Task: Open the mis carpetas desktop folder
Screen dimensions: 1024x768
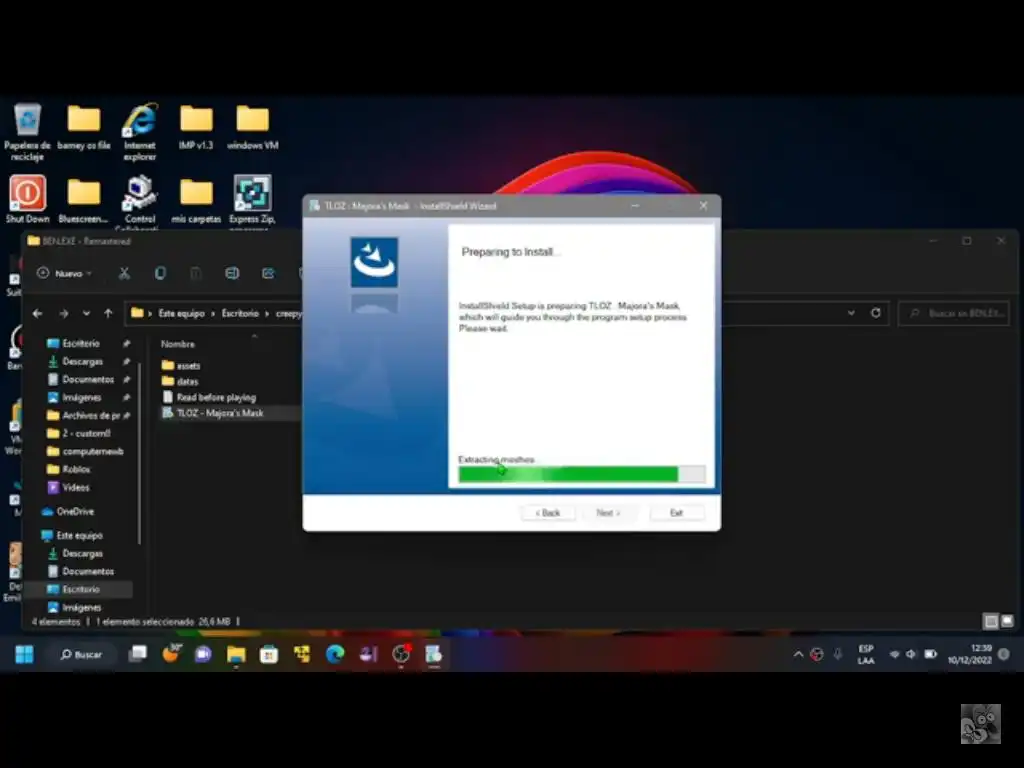Action: [197, 200]
